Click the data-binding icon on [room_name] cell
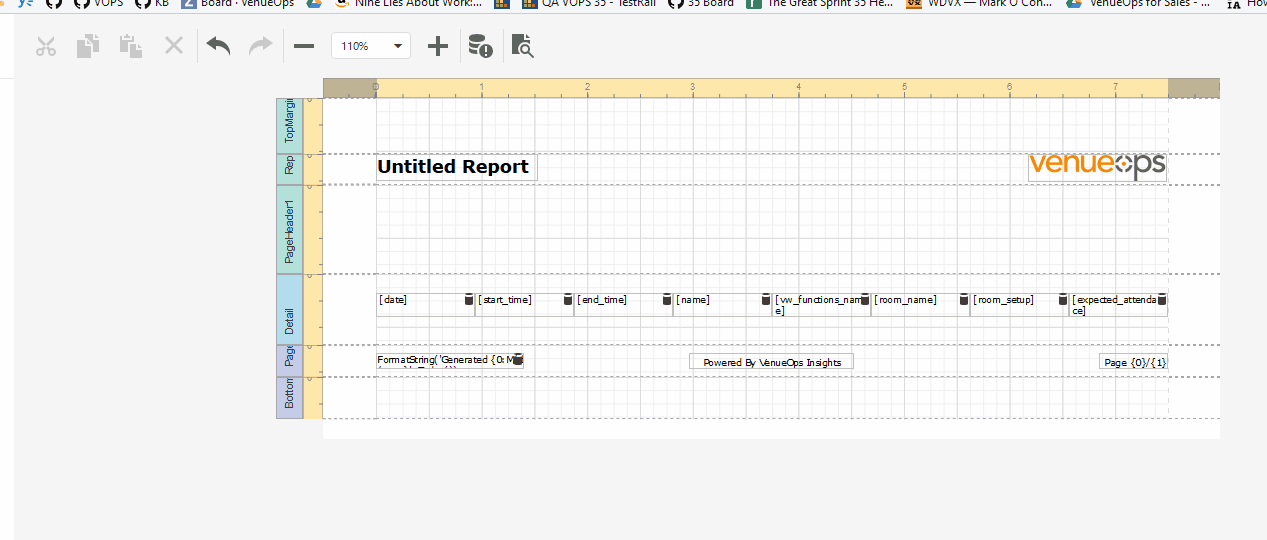 pos(964,299)
